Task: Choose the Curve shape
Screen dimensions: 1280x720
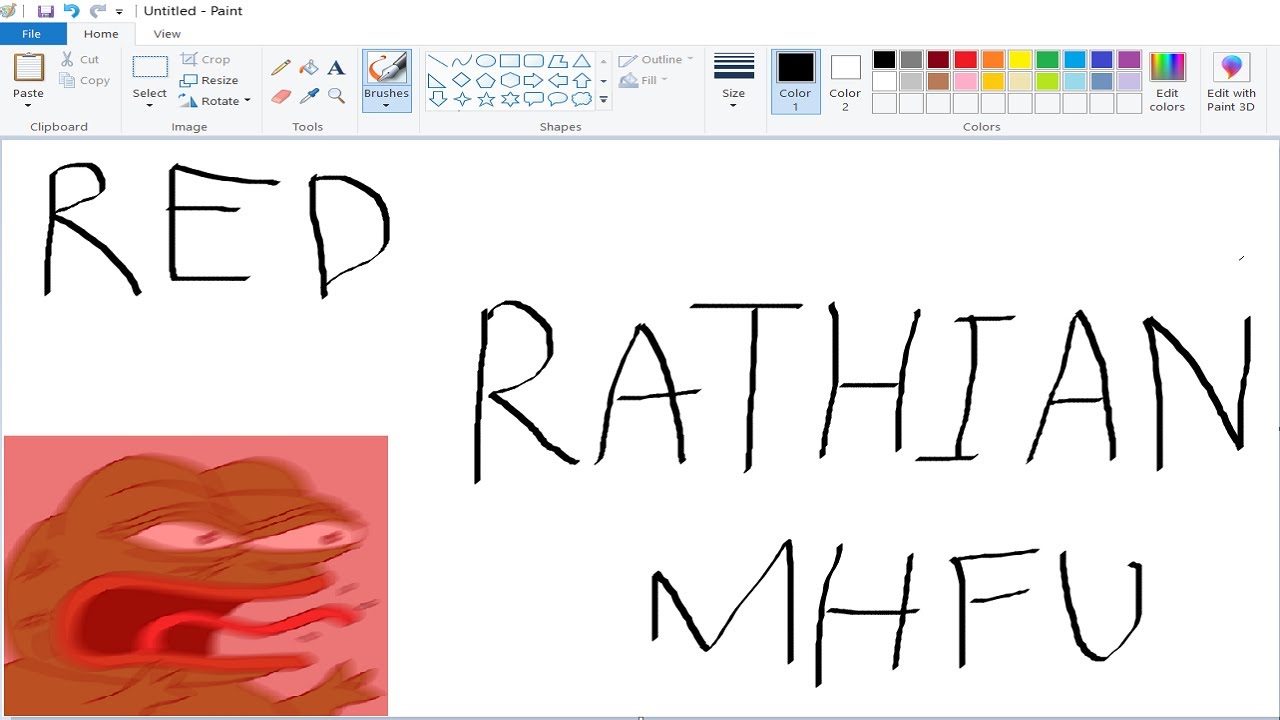Action: click(x=462, y=61)
